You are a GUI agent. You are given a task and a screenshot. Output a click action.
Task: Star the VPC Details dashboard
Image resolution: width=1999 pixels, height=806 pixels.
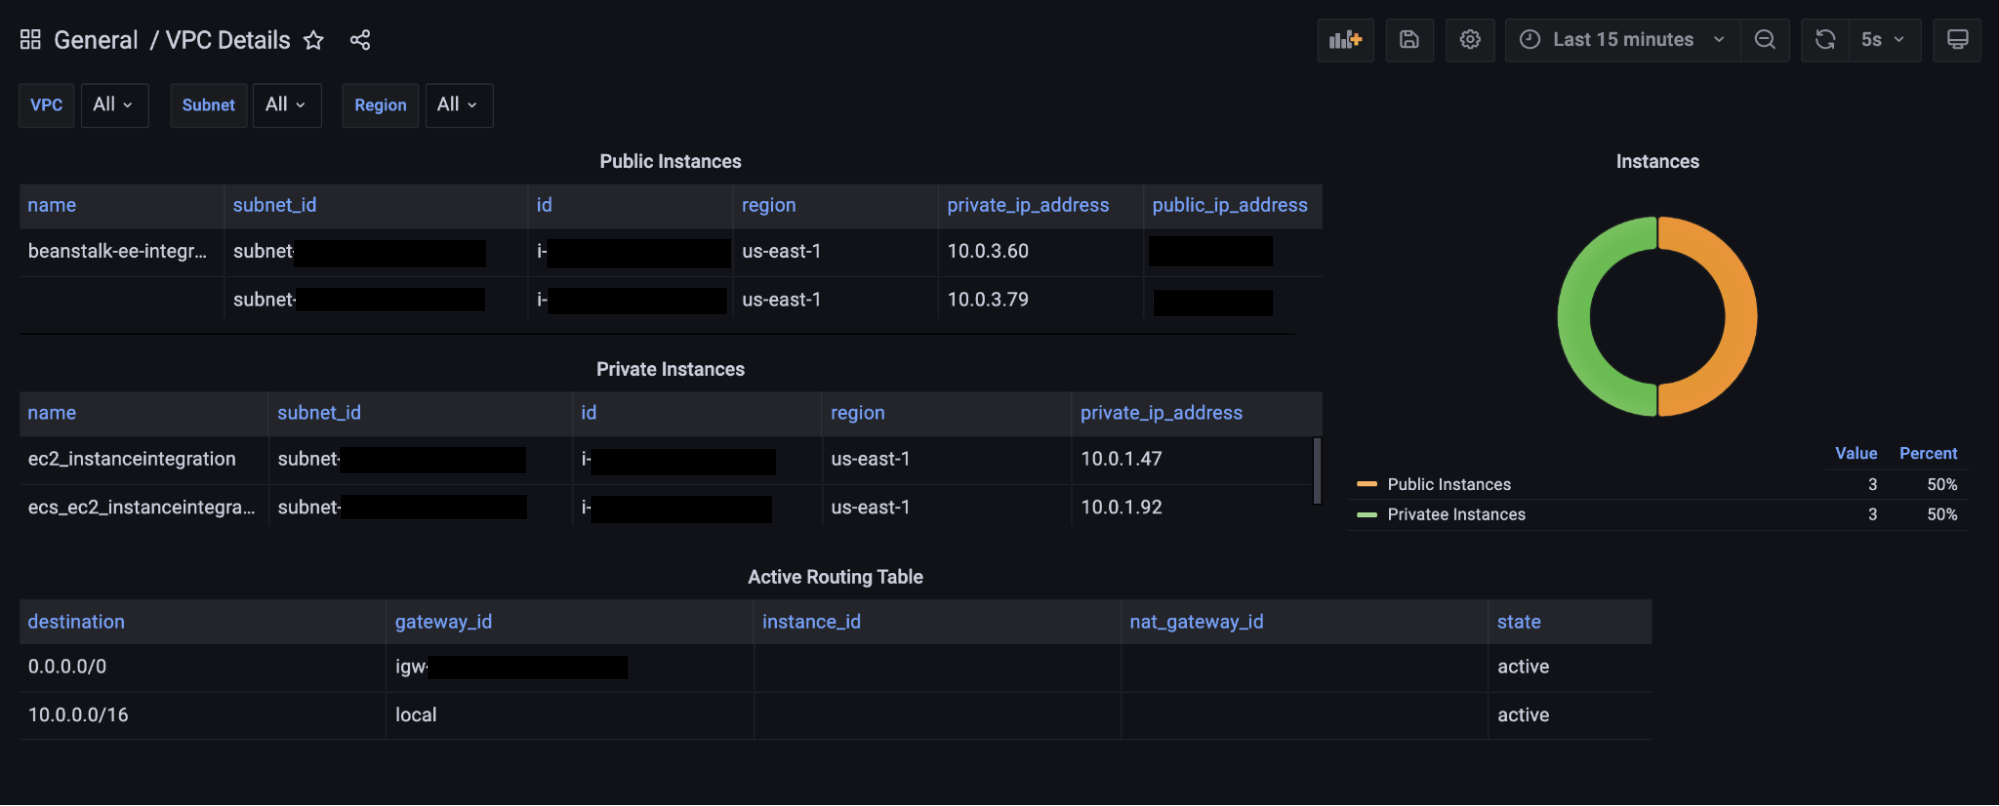tap(313, 40)
